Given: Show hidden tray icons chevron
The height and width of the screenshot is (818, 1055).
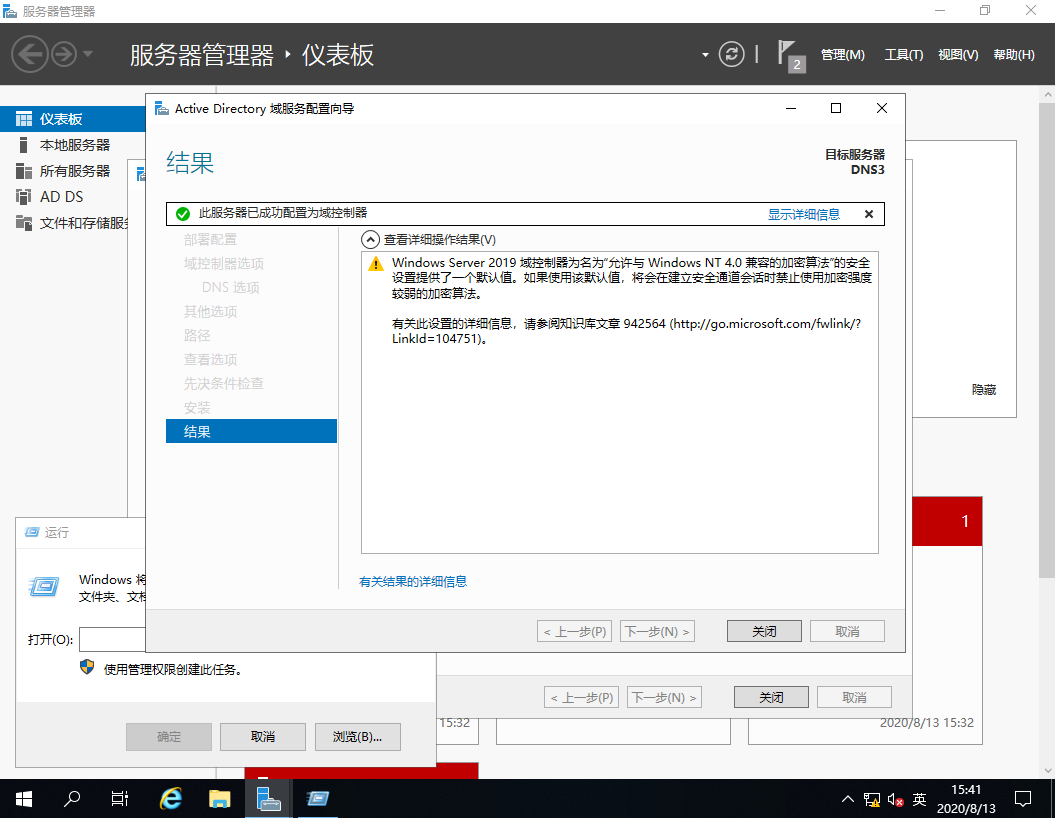Looking at the screenshot, I should coord(848,798).
